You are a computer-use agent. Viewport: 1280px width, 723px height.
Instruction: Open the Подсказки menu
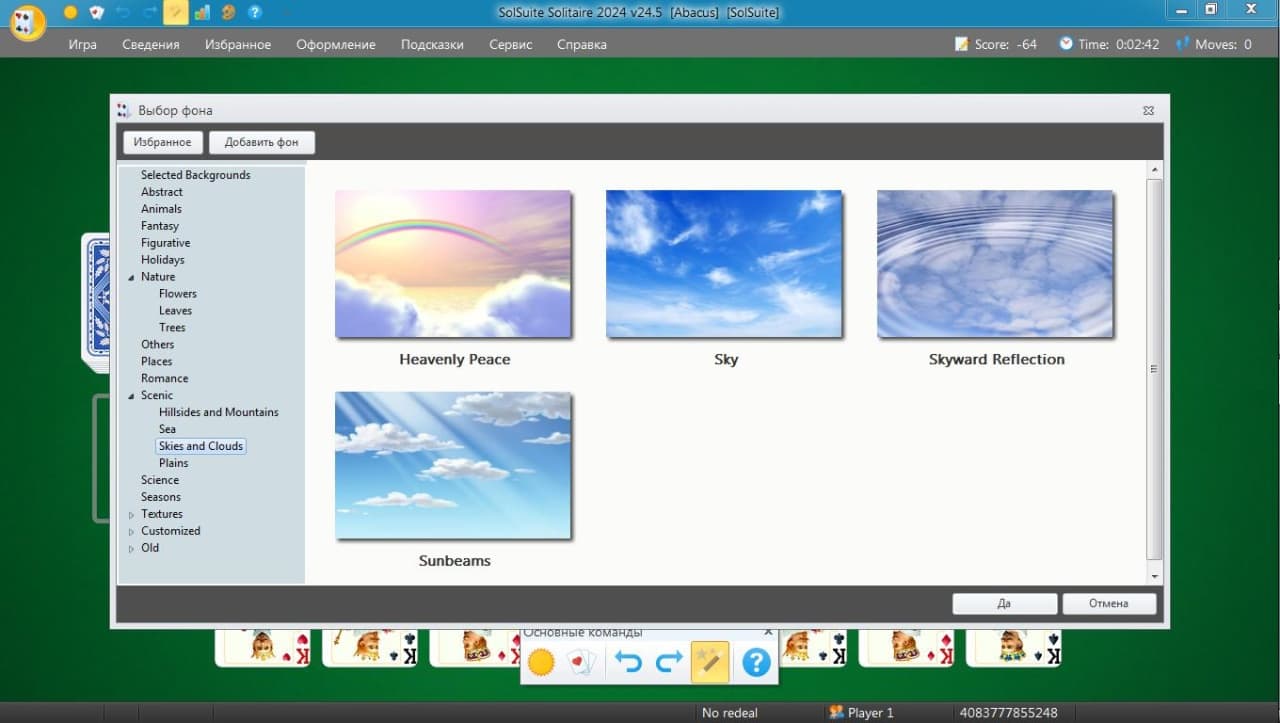coord(432,44)
